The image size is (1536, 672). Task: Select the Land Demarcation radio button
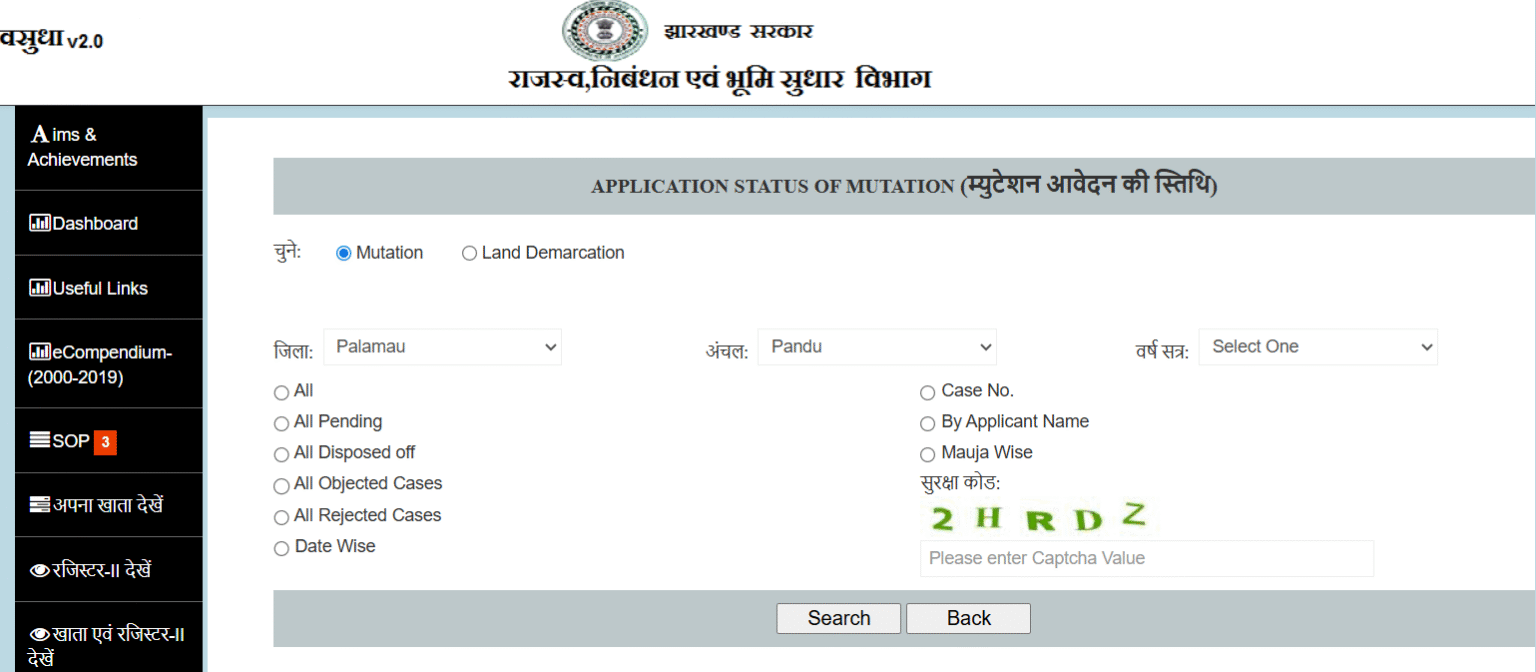click(x=469, y=254)
